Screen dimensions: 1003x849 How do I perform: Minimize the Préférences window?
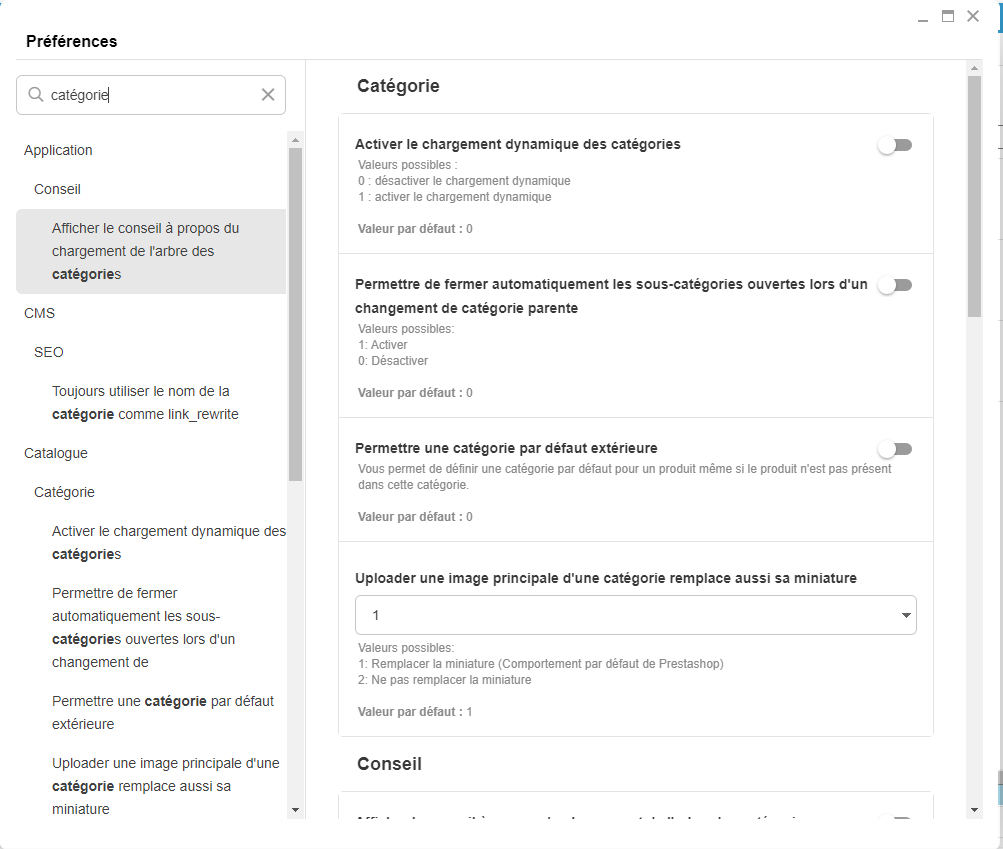[923, 18]
